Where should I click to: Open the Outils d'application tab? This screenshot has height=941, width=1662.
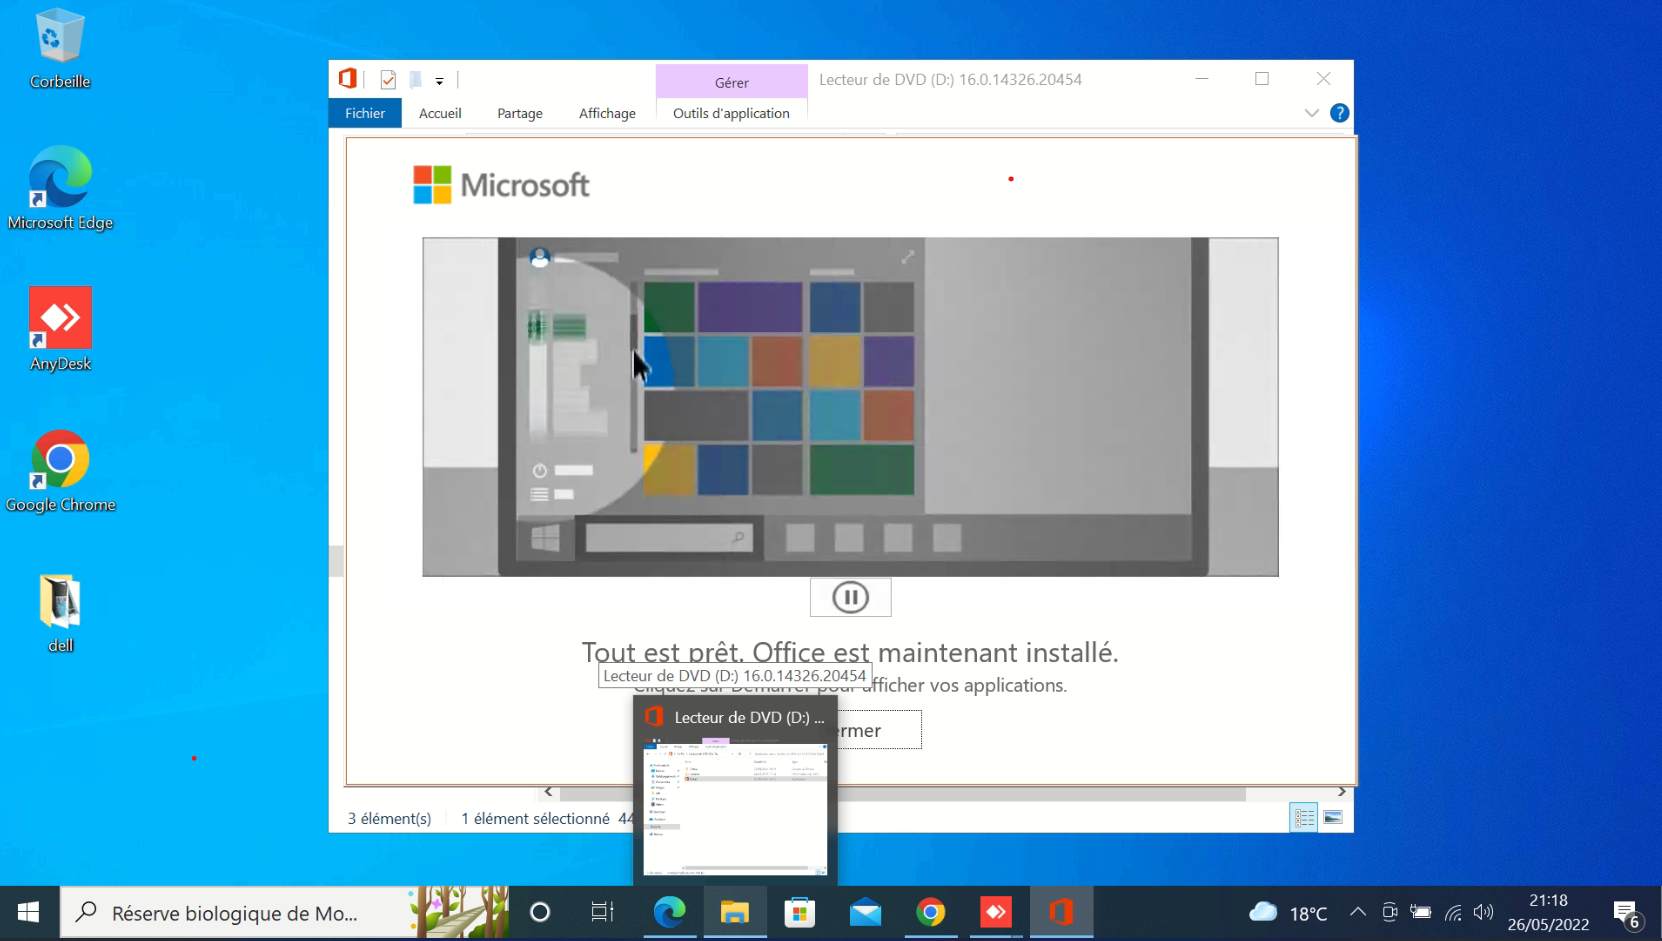click(x=731, y=113)
